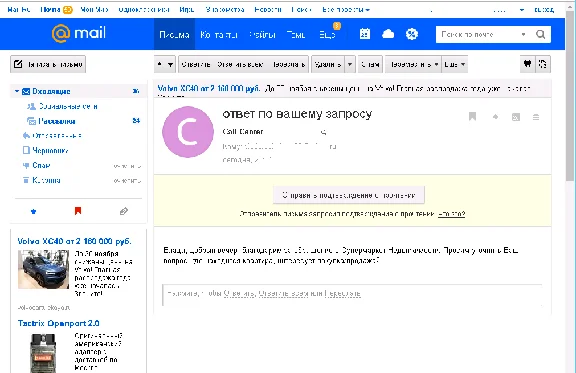Open the Корзина folder
The height and width of the screenshot is (373, 576).
point(46,180)
